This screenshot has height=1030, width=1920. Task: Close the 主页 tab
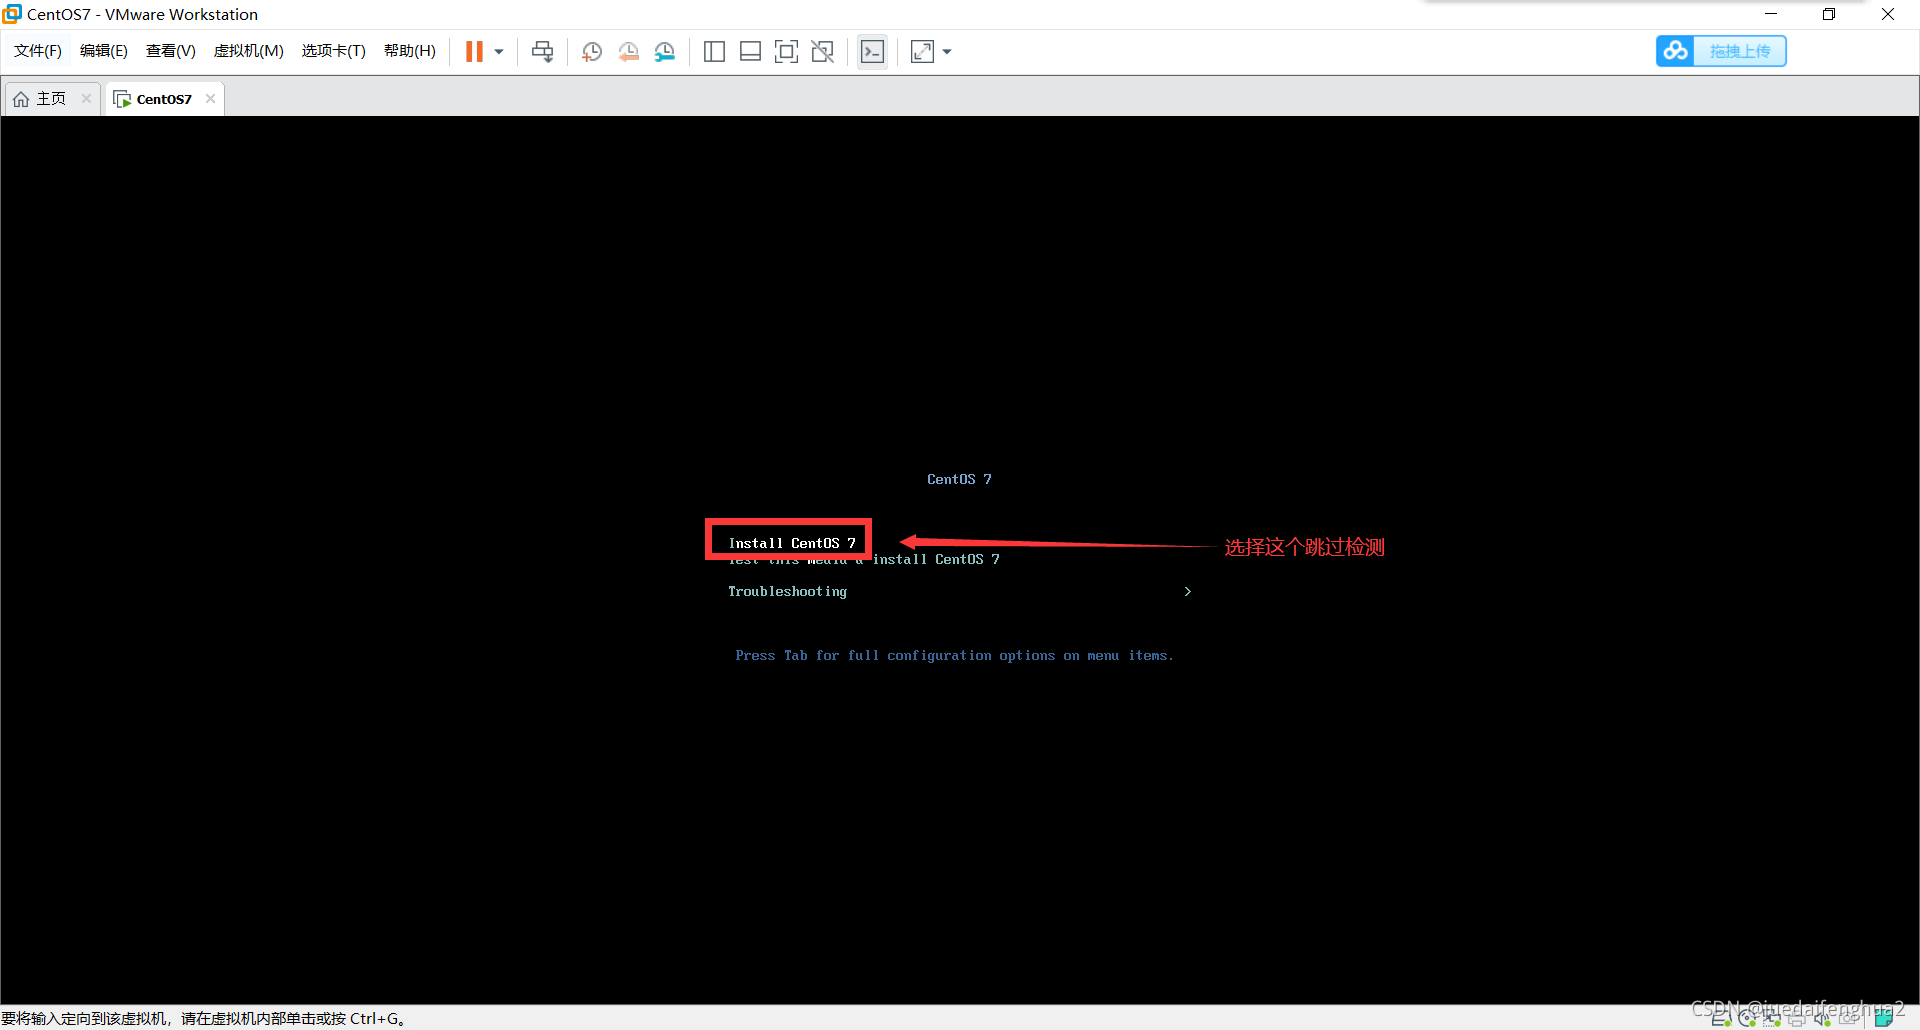click(87, 98)
